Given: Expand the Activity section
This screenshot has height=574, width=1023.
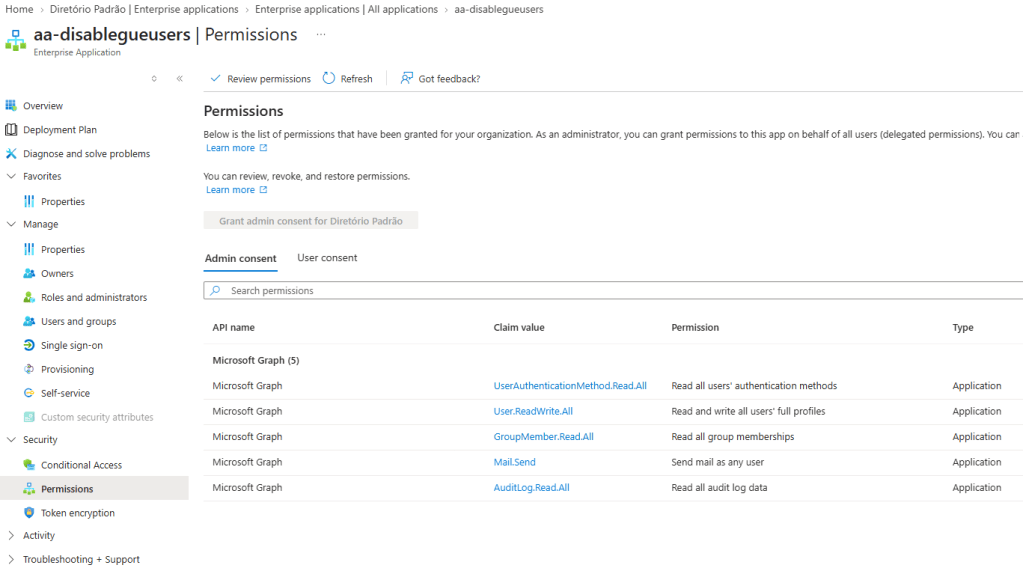Looking at the screenshot, I should [11, 536].
